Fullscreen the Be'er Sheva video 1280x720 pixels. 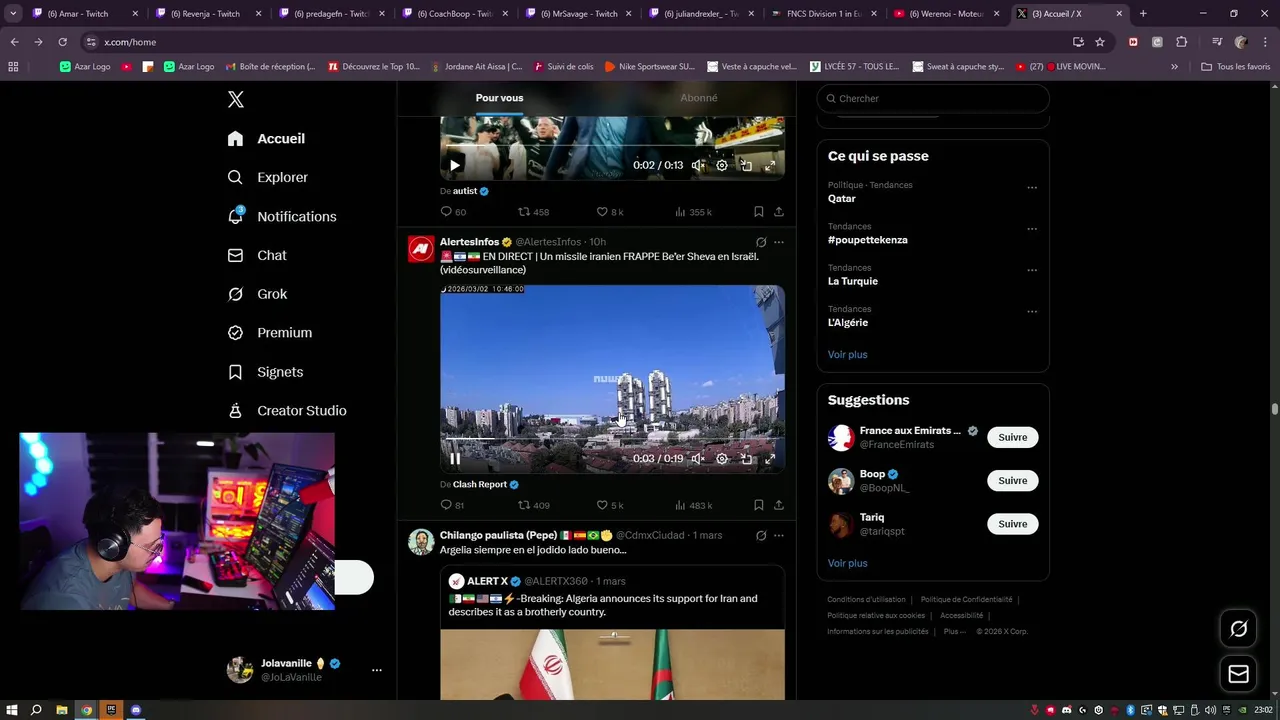point(770,459)
